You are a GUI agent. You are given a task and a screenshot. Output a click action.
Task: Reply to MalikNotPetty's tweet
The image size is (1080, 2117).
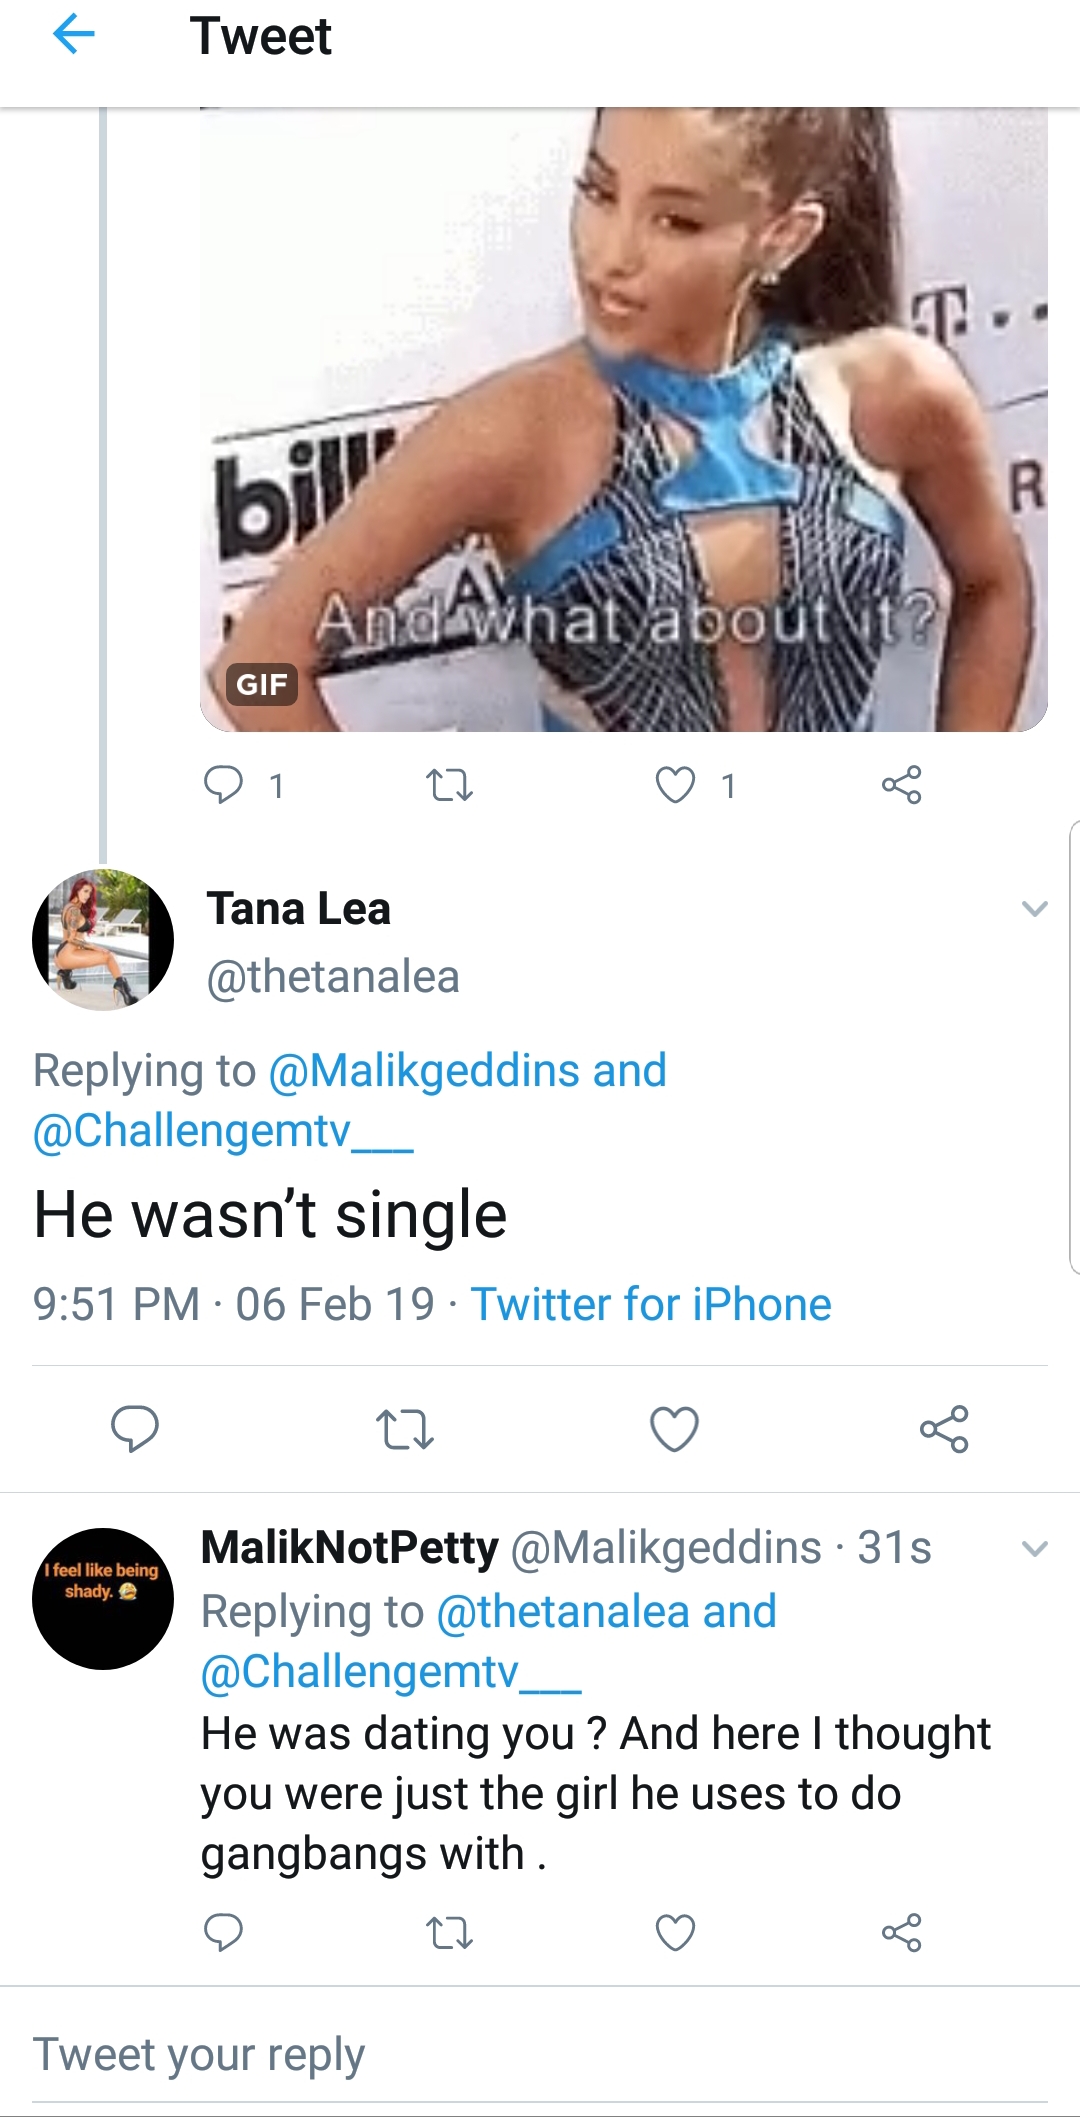point(223,1933)
